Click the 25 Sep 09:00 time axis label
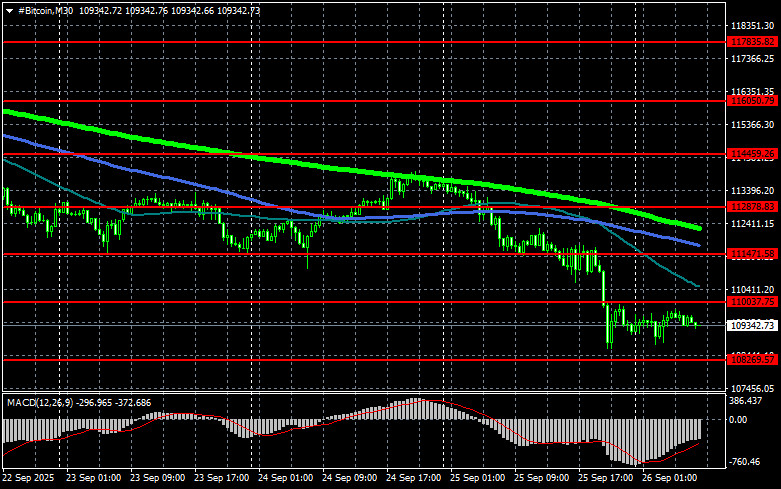The height and width of the screenshot is (489, 781). [x=541, y=478]
